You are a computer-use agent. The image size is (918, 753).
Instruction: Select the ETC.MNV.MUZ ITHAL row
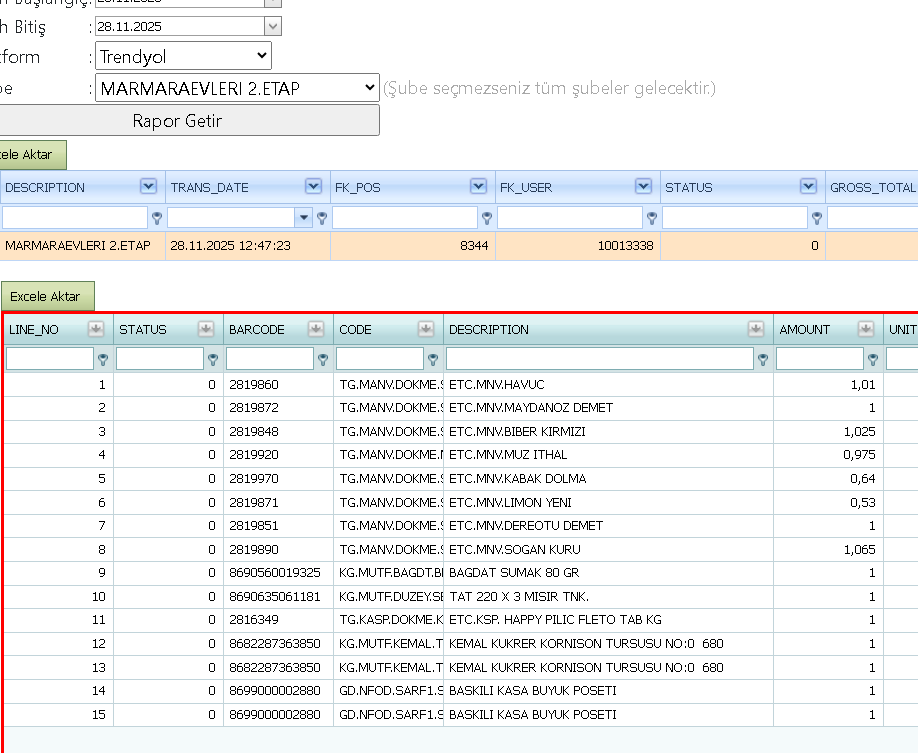461,455
